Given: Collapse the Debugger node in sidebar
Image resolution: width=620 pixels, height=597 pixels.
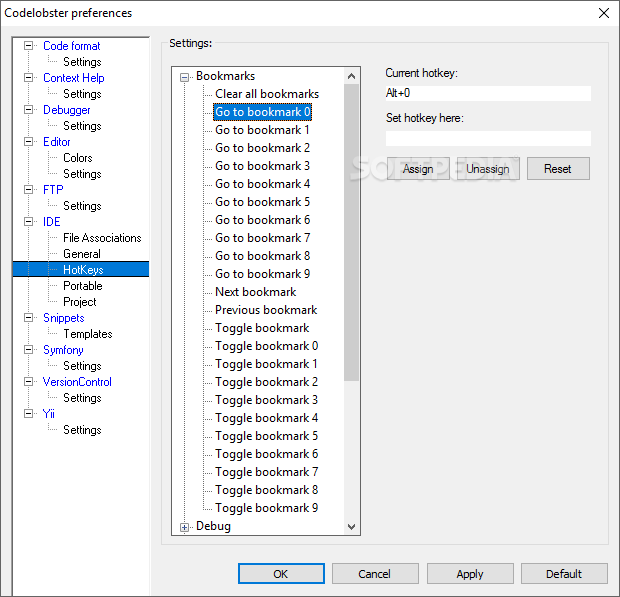Looking at the screenshot, I should [28, 110].
